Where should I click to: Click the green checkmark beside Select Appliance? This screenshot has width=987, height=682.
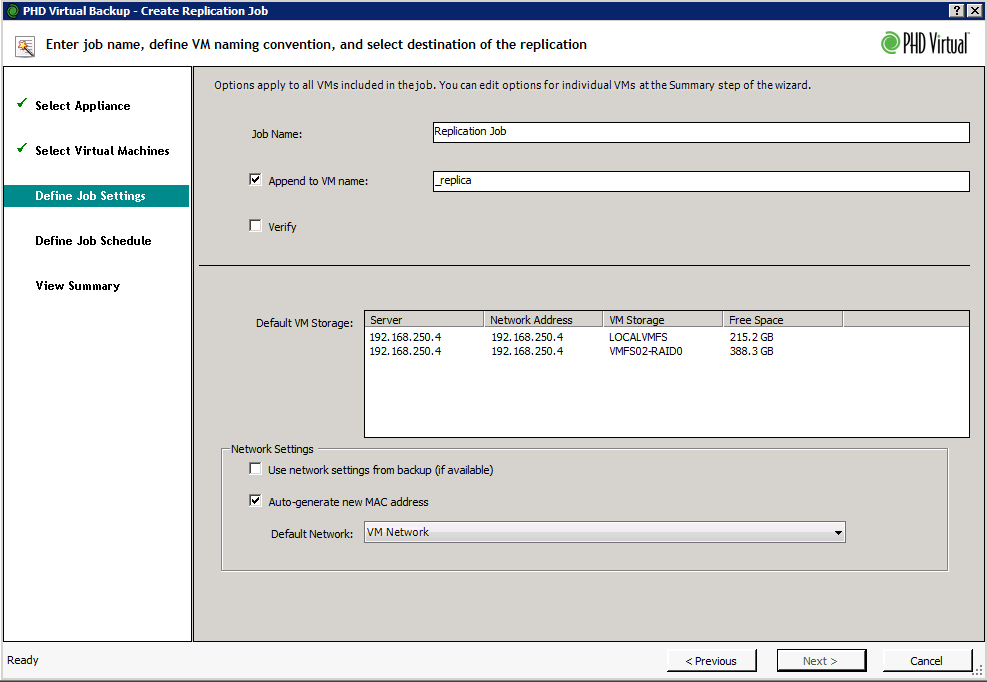click(22, 103)
